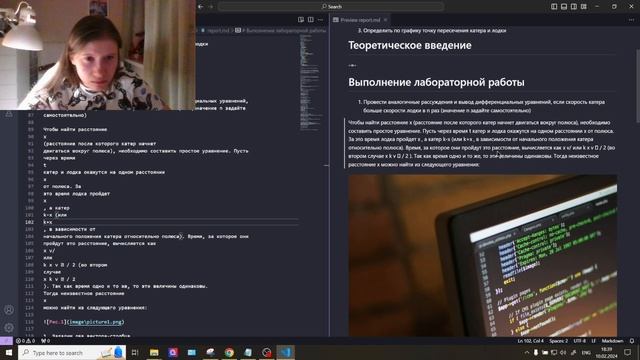Change indentation via 'Spaces: 2'

click(558, 341)
